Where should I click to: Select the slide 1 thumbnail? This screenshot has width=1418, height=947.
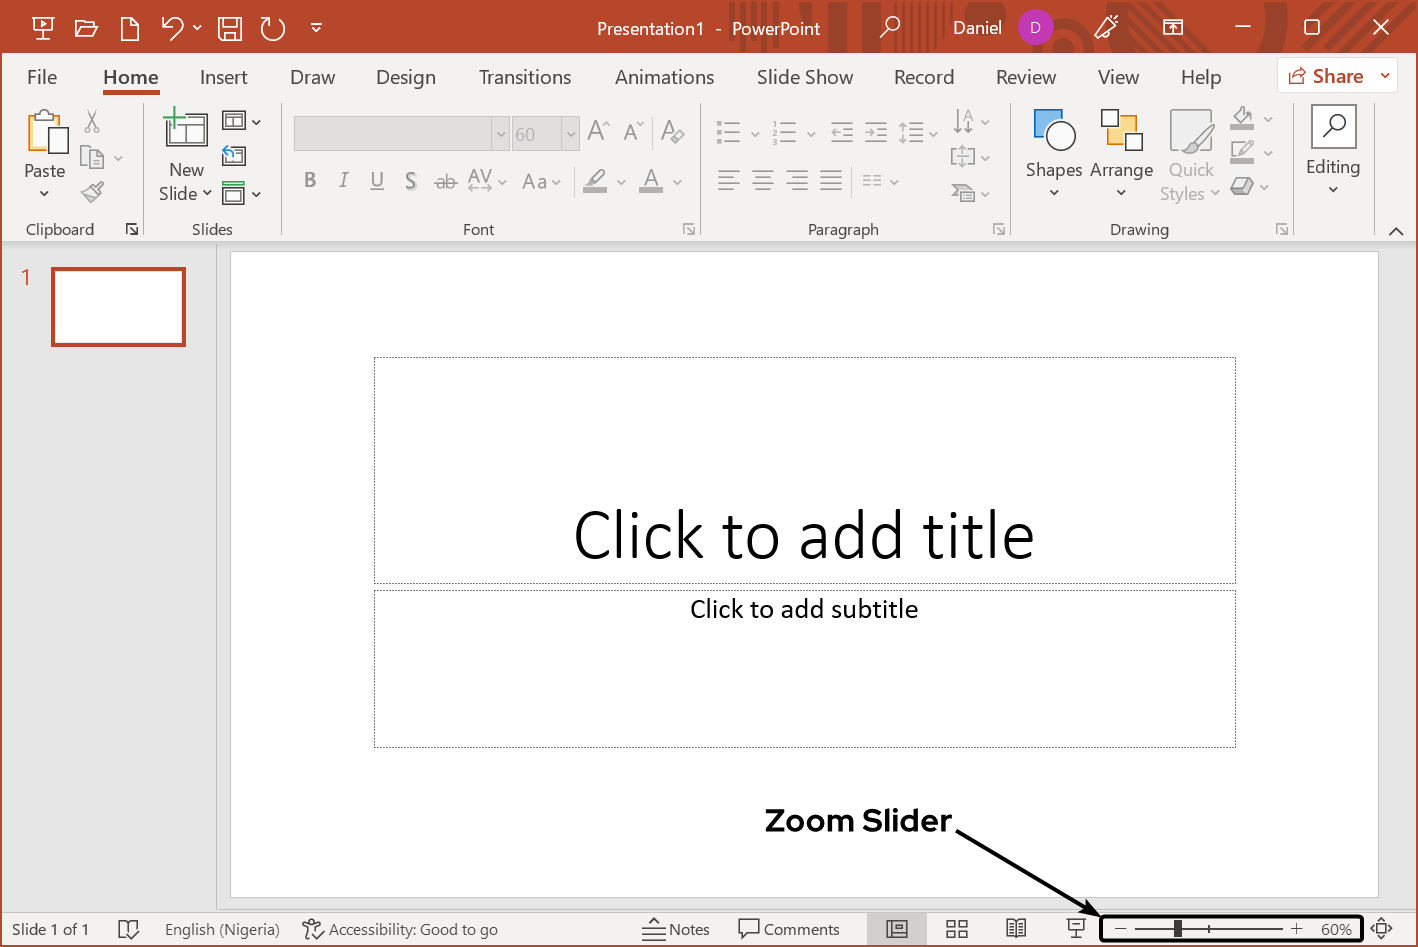[119, 307]
